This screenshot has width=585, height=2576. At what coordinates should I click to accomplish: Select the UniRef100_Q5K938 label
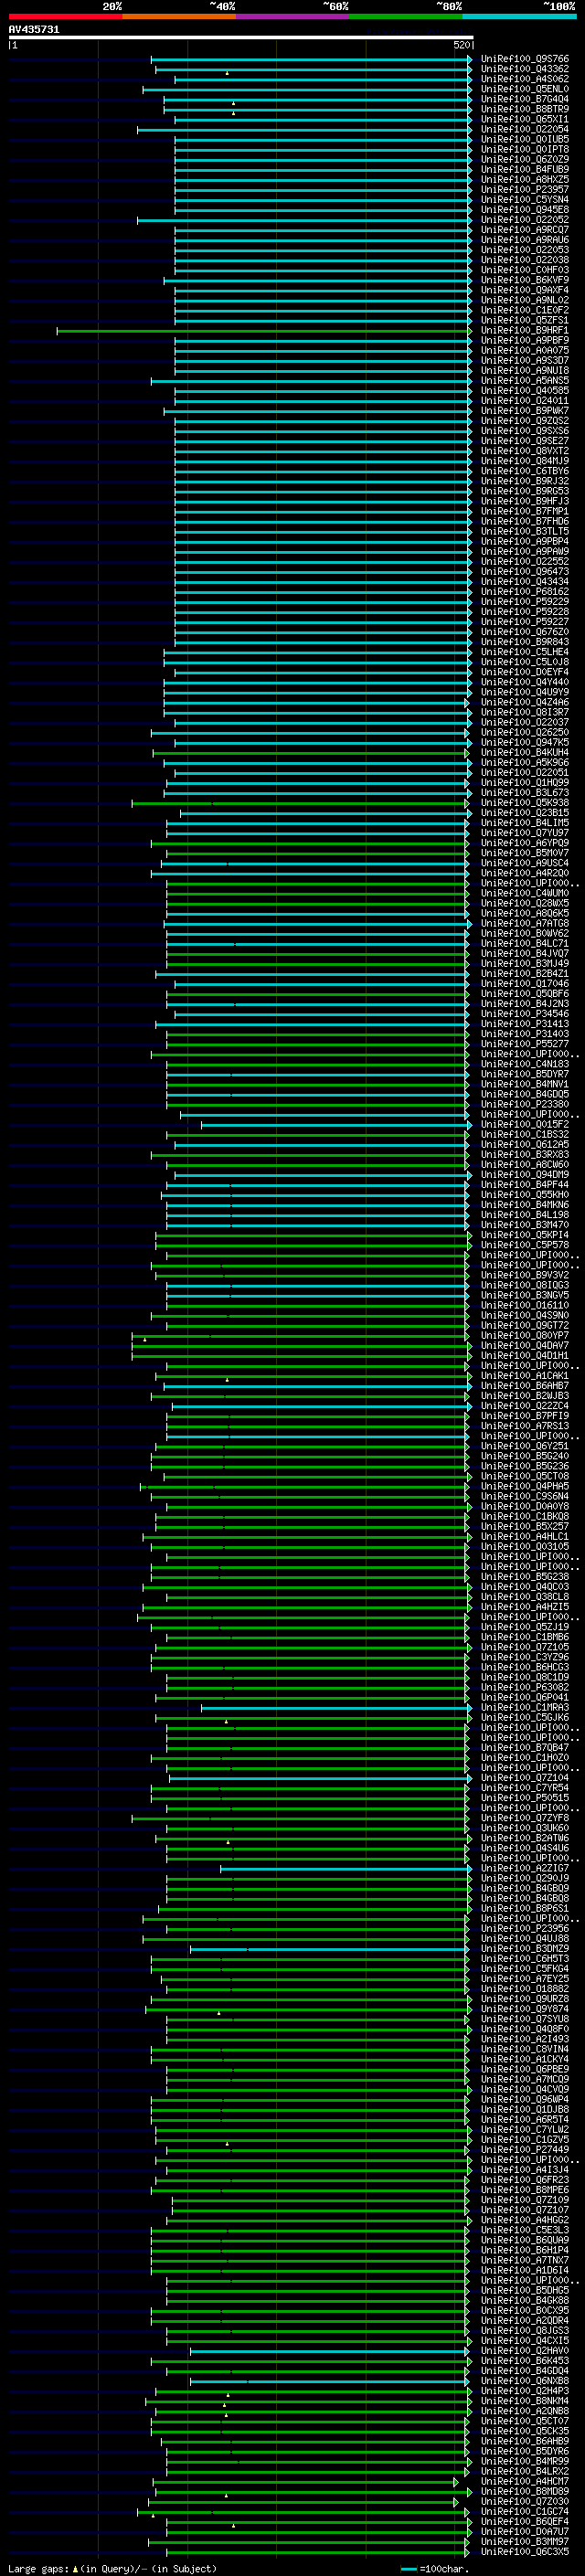tap(524, 803)
